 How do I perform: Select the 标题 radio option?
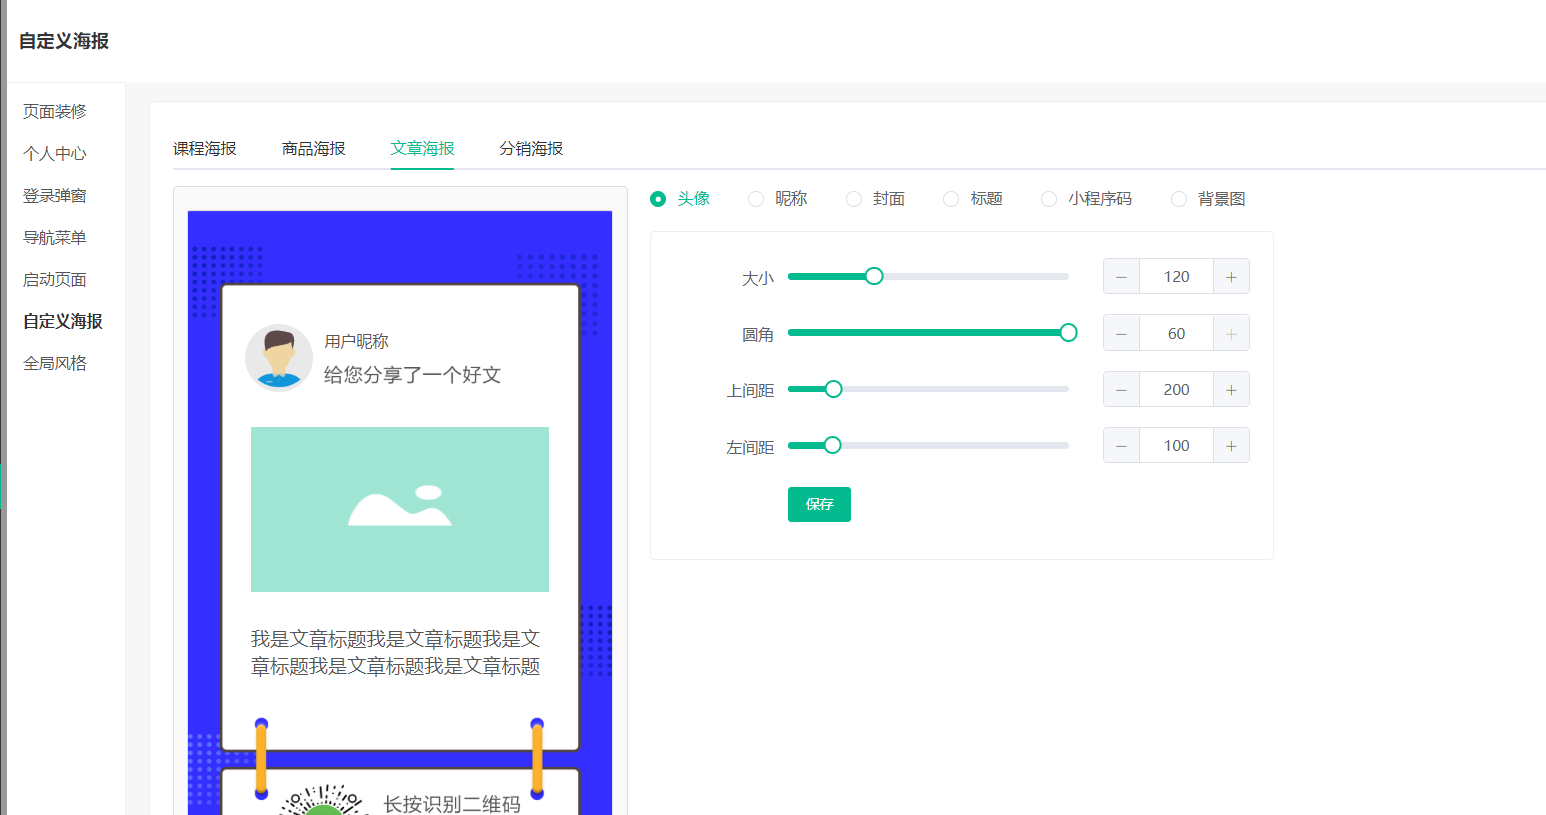(973, 199)
